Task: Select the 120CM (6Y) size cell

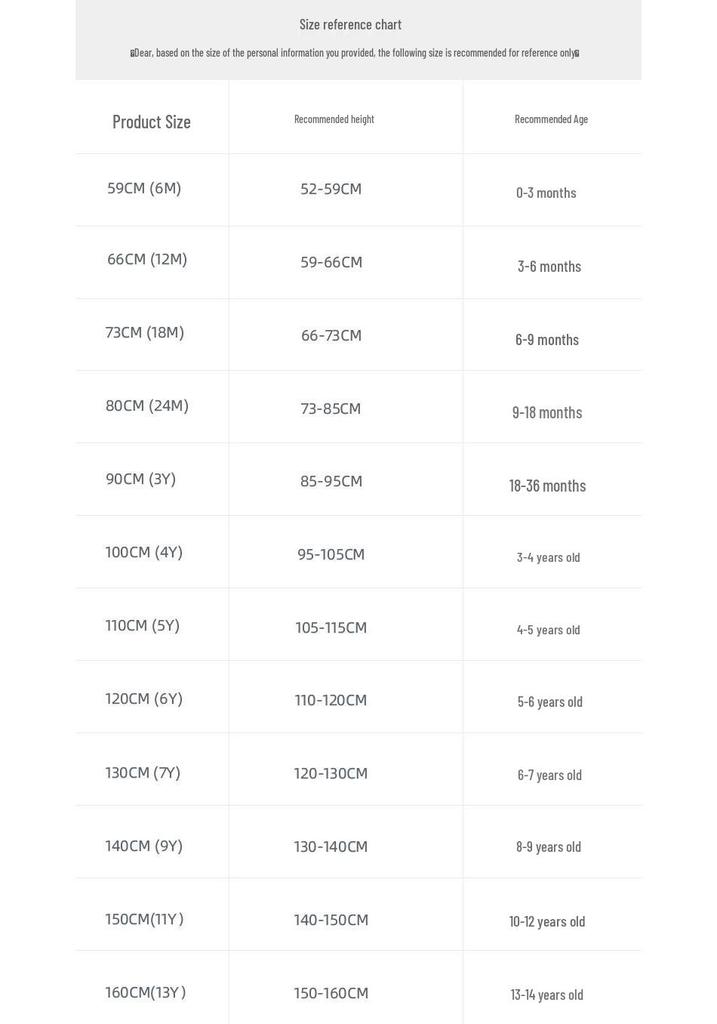Action: 144,699
